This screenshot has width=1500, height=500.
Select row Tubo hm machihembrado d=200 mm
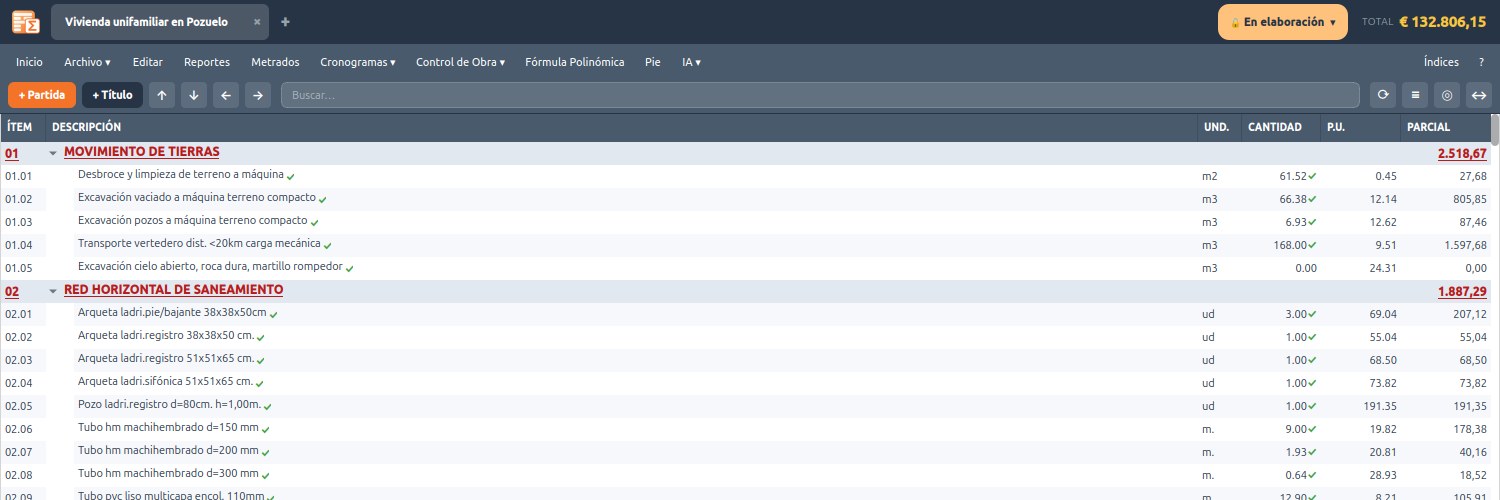coord(745,452)
